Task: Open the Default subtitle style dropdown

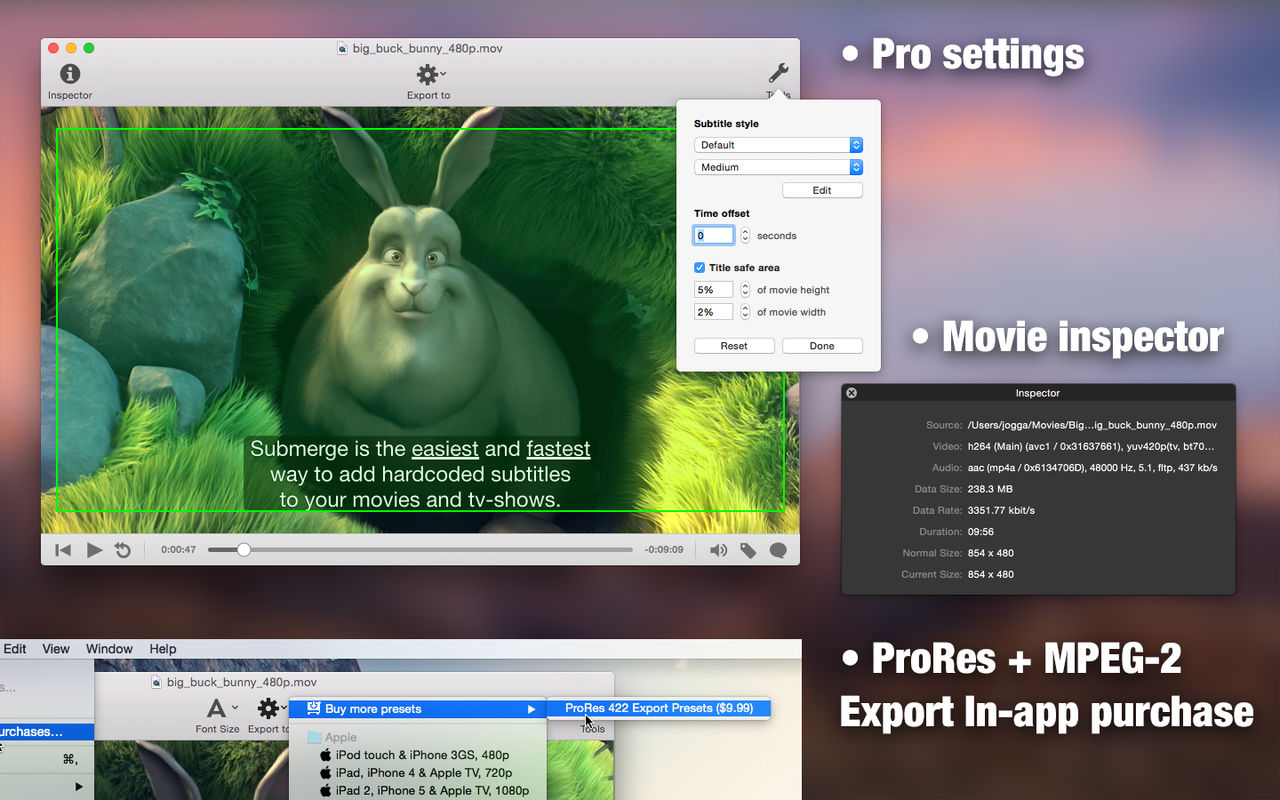Action: click(x=778, y=145)
